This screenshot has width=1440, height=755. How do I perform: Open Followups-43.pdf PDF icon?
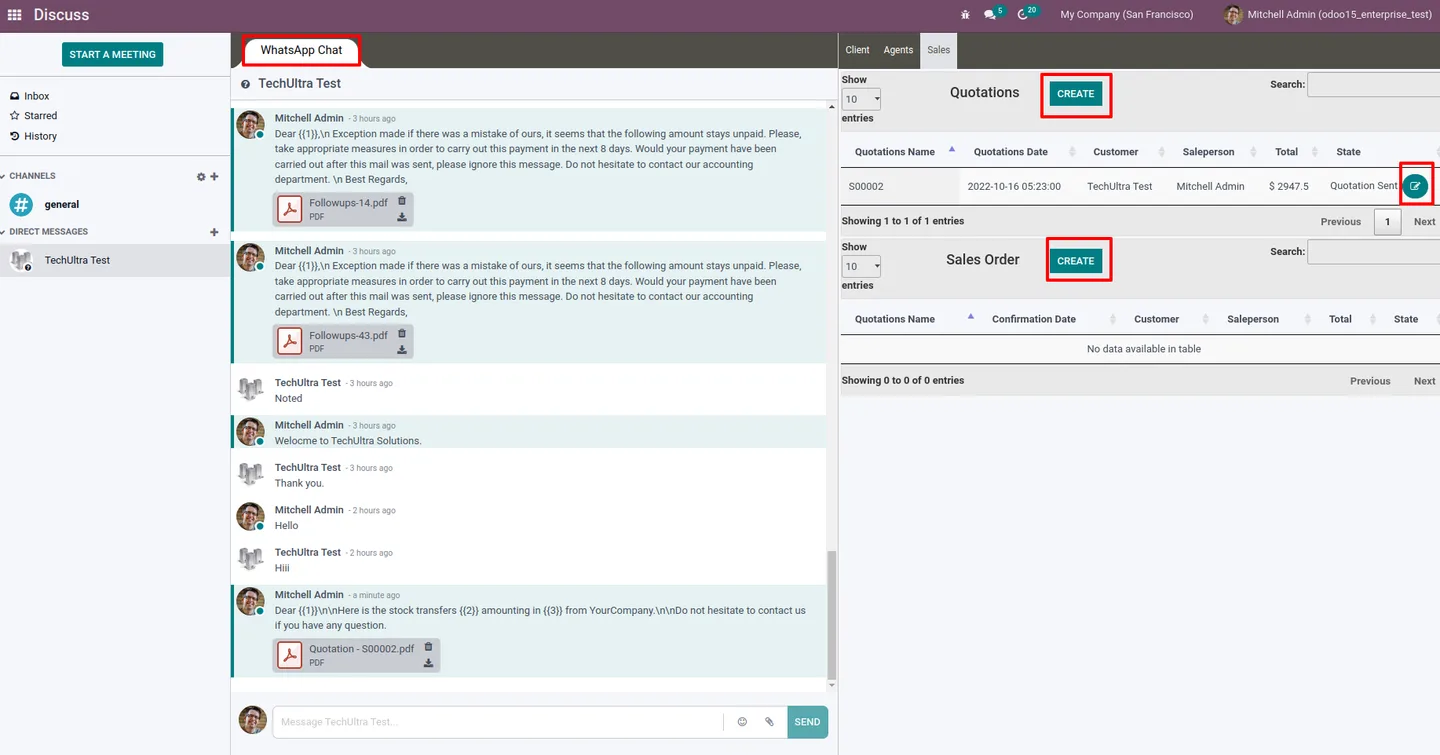coord(290,342)
